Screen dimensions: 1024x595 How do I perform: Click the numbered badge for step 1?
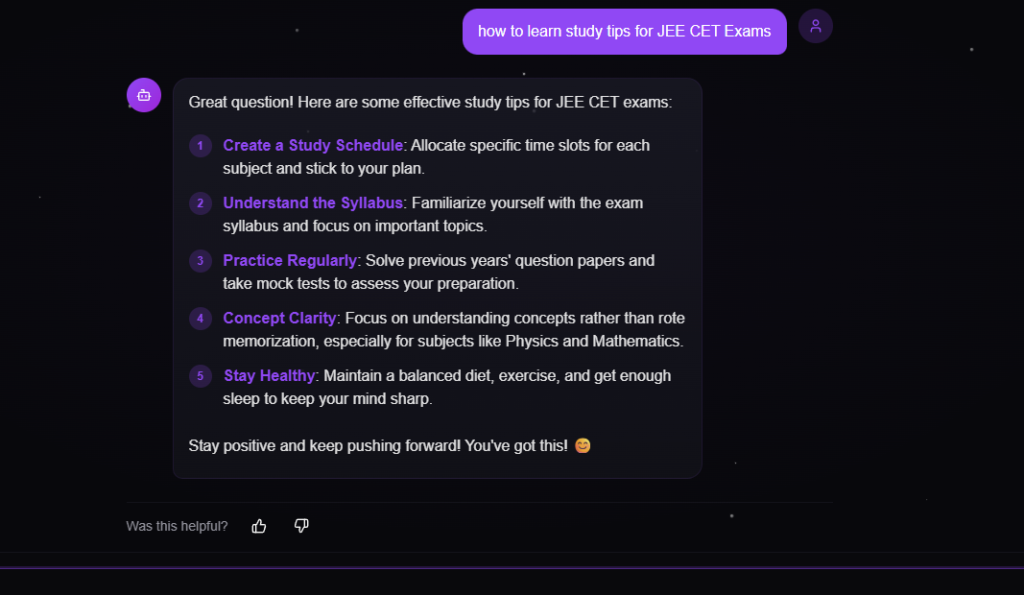pyautogui.click(x=200, y=145)
